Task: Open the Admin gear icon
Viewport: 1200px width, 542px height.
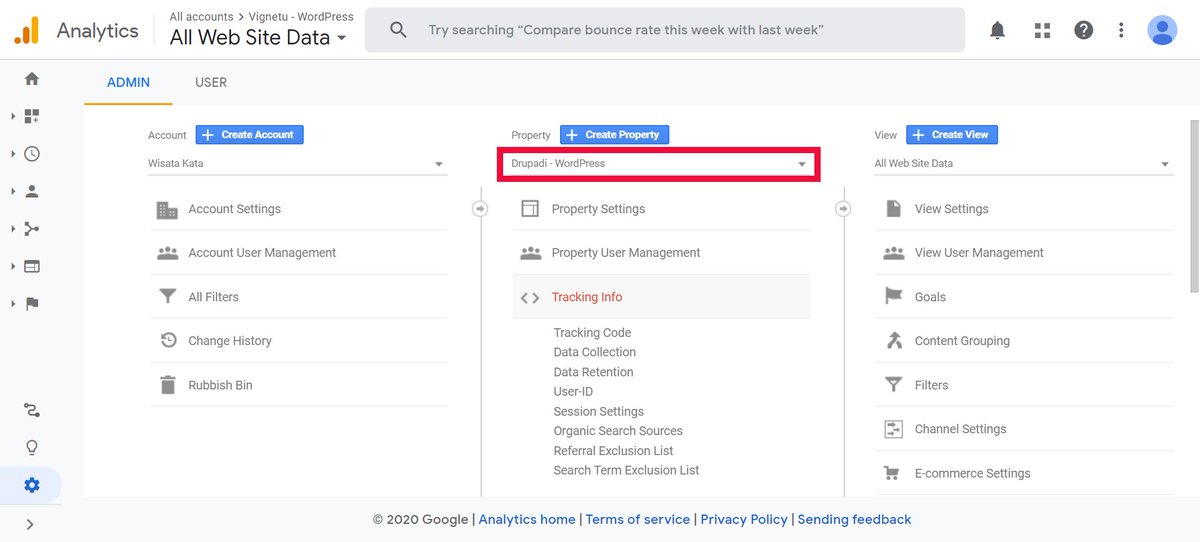Action: (x=32, y=485)
